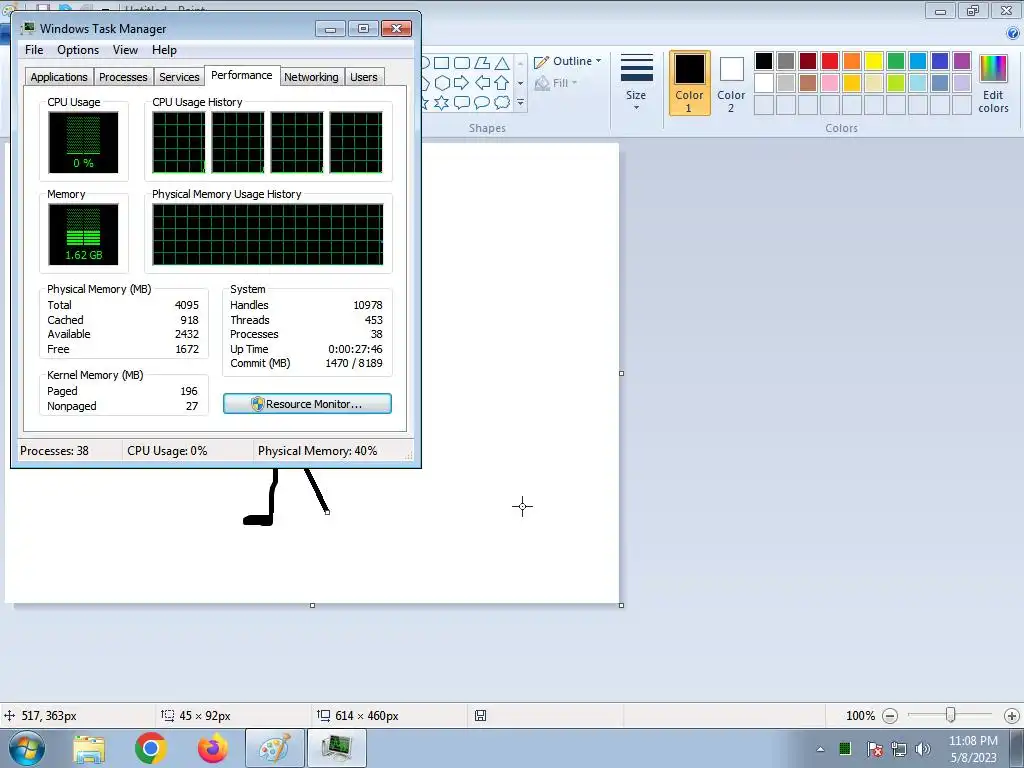Viewport: 1024px width, 768px height.
Task: Open the Outline dropdown in Paint
Action: pyautogui.click(x=568, y=61)
